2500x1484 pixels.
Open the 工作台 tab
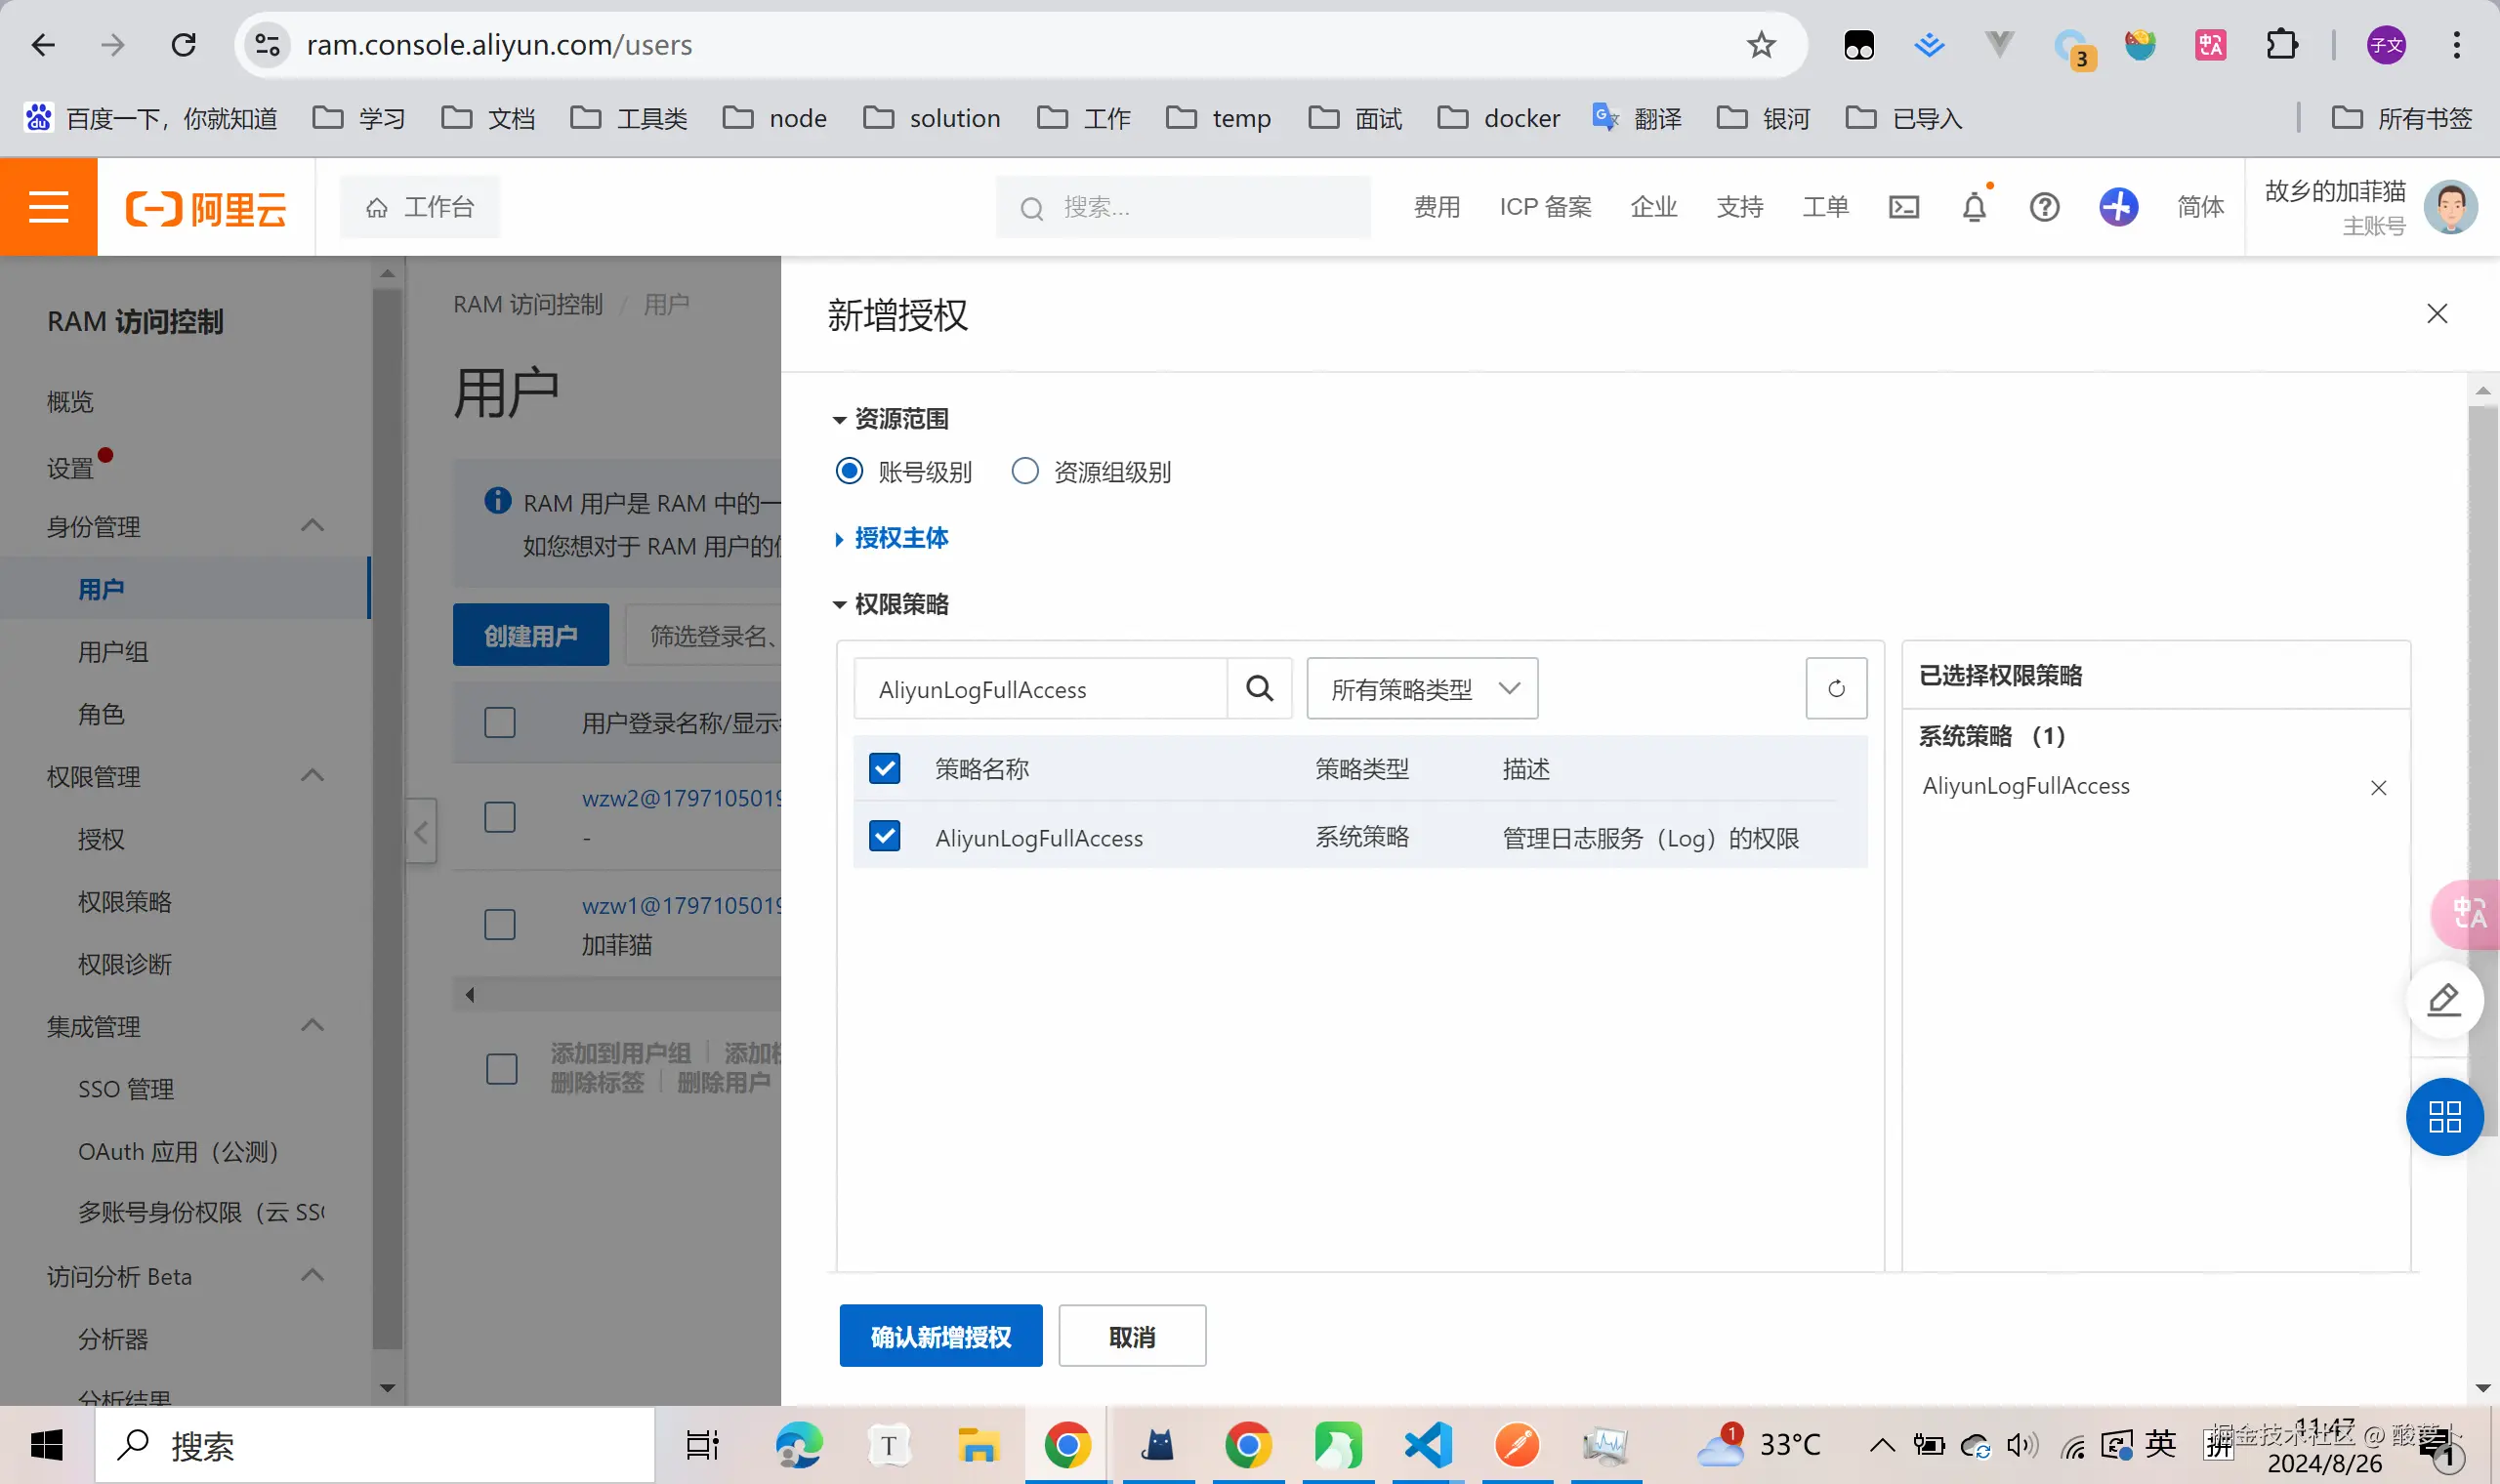[420, 207]
